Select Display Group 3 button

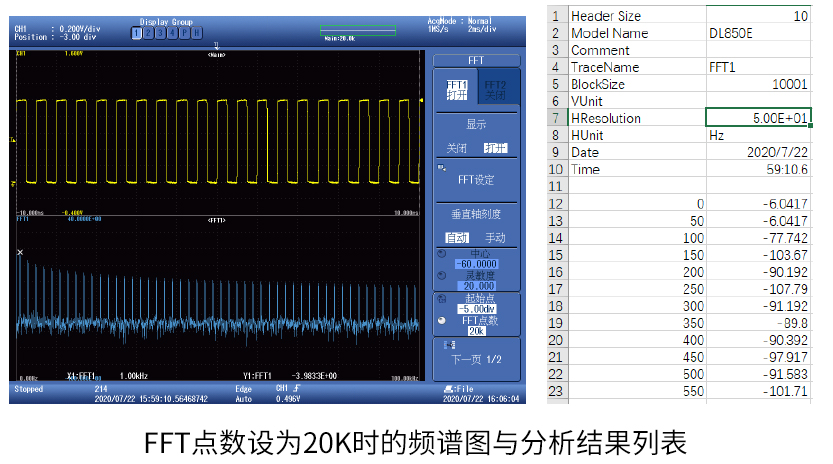(x=160, y=33)
